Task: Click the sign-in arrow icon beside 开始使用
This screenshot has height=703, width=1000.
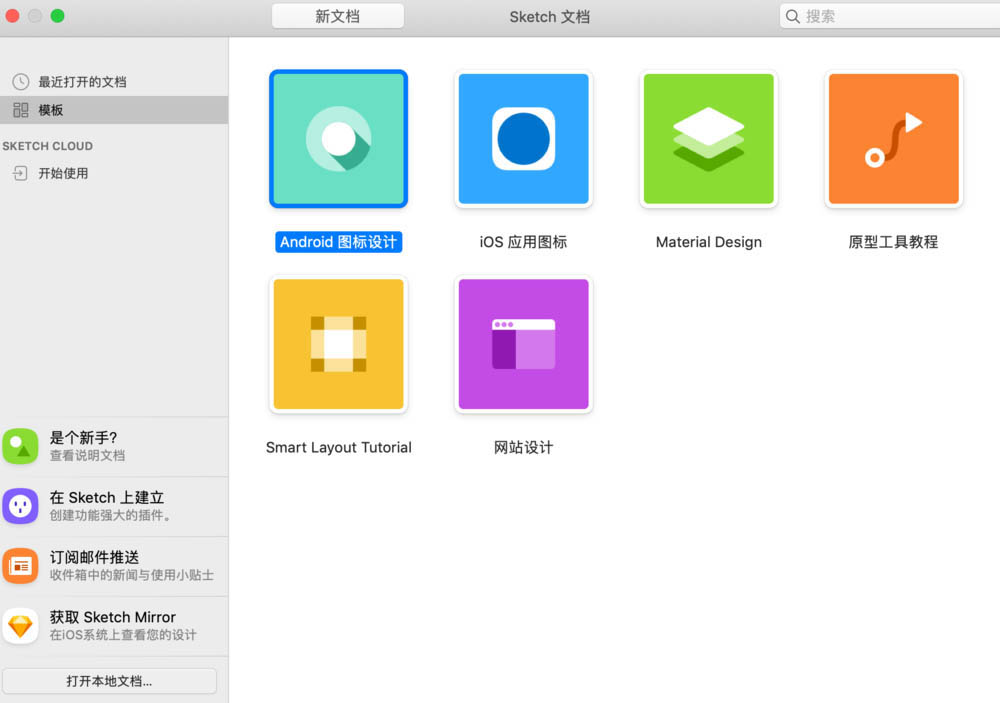Action: click(x=20, y=173)
